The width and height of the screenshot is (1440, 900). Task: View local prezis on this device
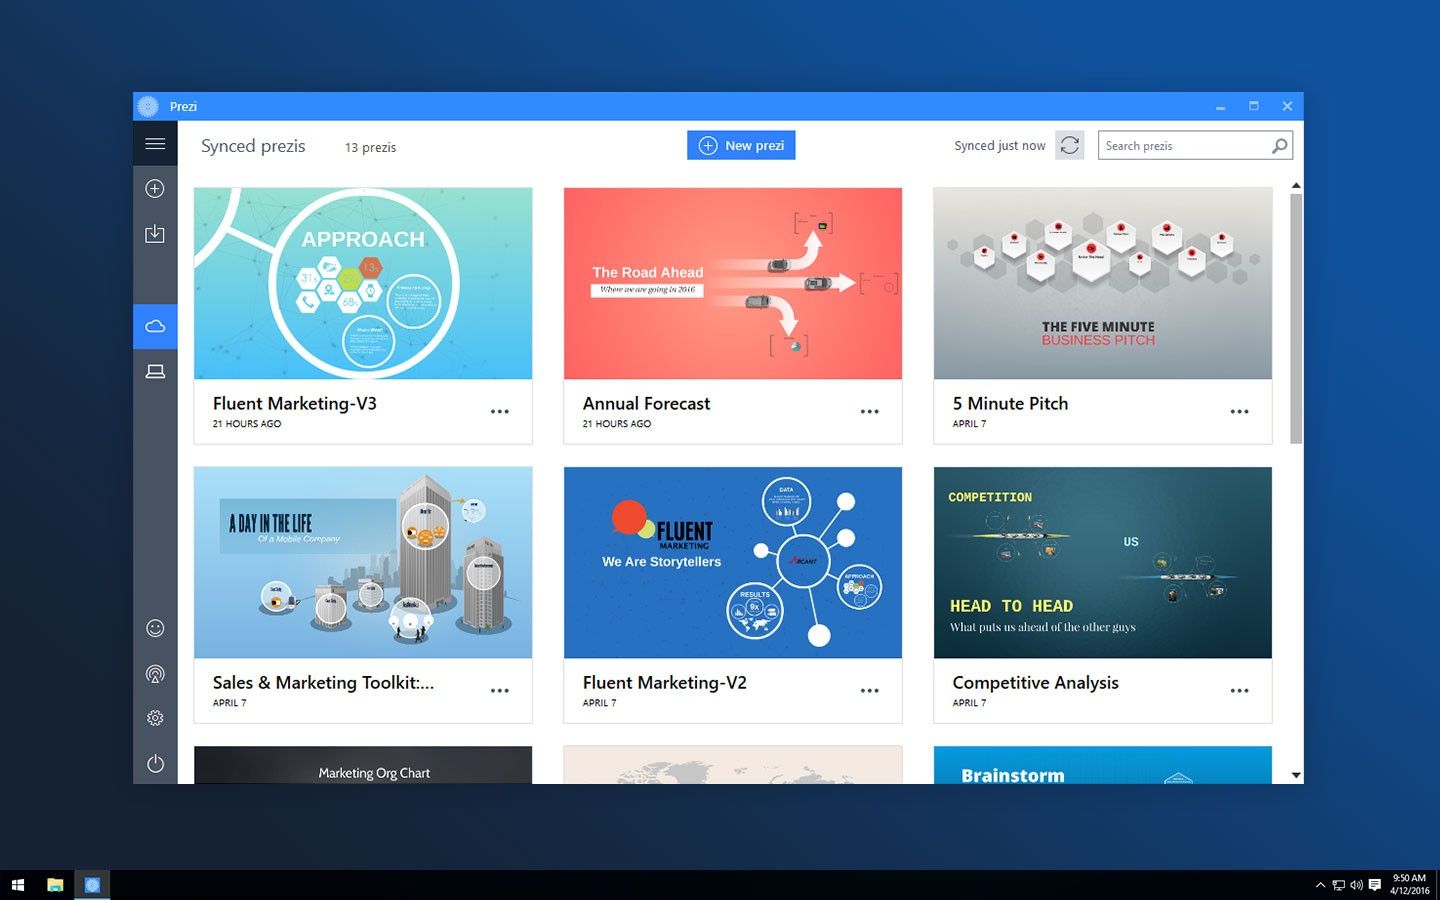pos(155,370)
